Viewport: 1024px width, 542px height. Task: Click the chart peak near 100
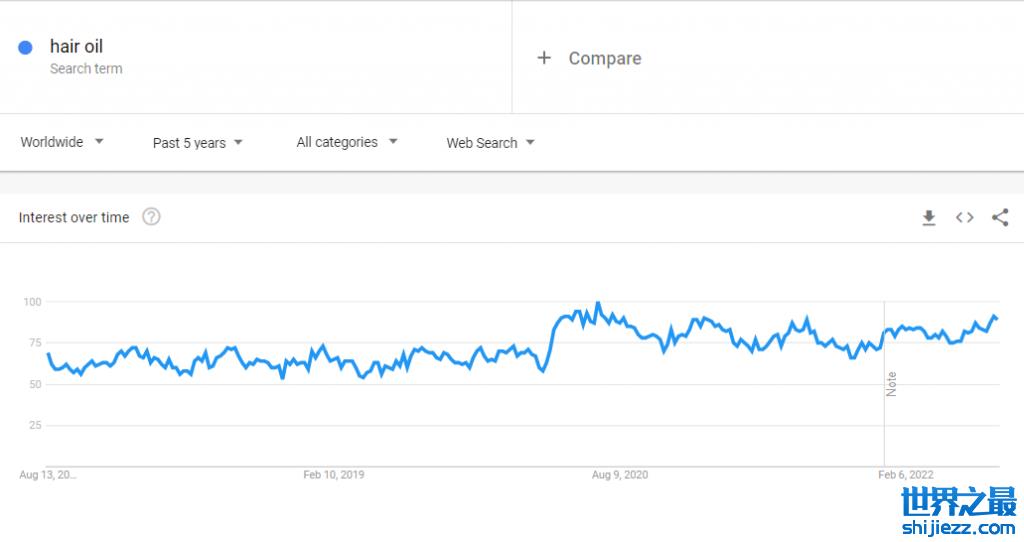(x=598, y=303)
